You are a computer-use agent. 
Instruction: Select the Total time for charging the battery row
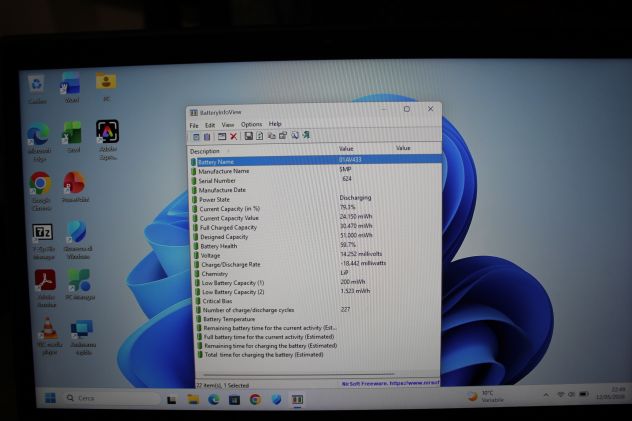318,355
